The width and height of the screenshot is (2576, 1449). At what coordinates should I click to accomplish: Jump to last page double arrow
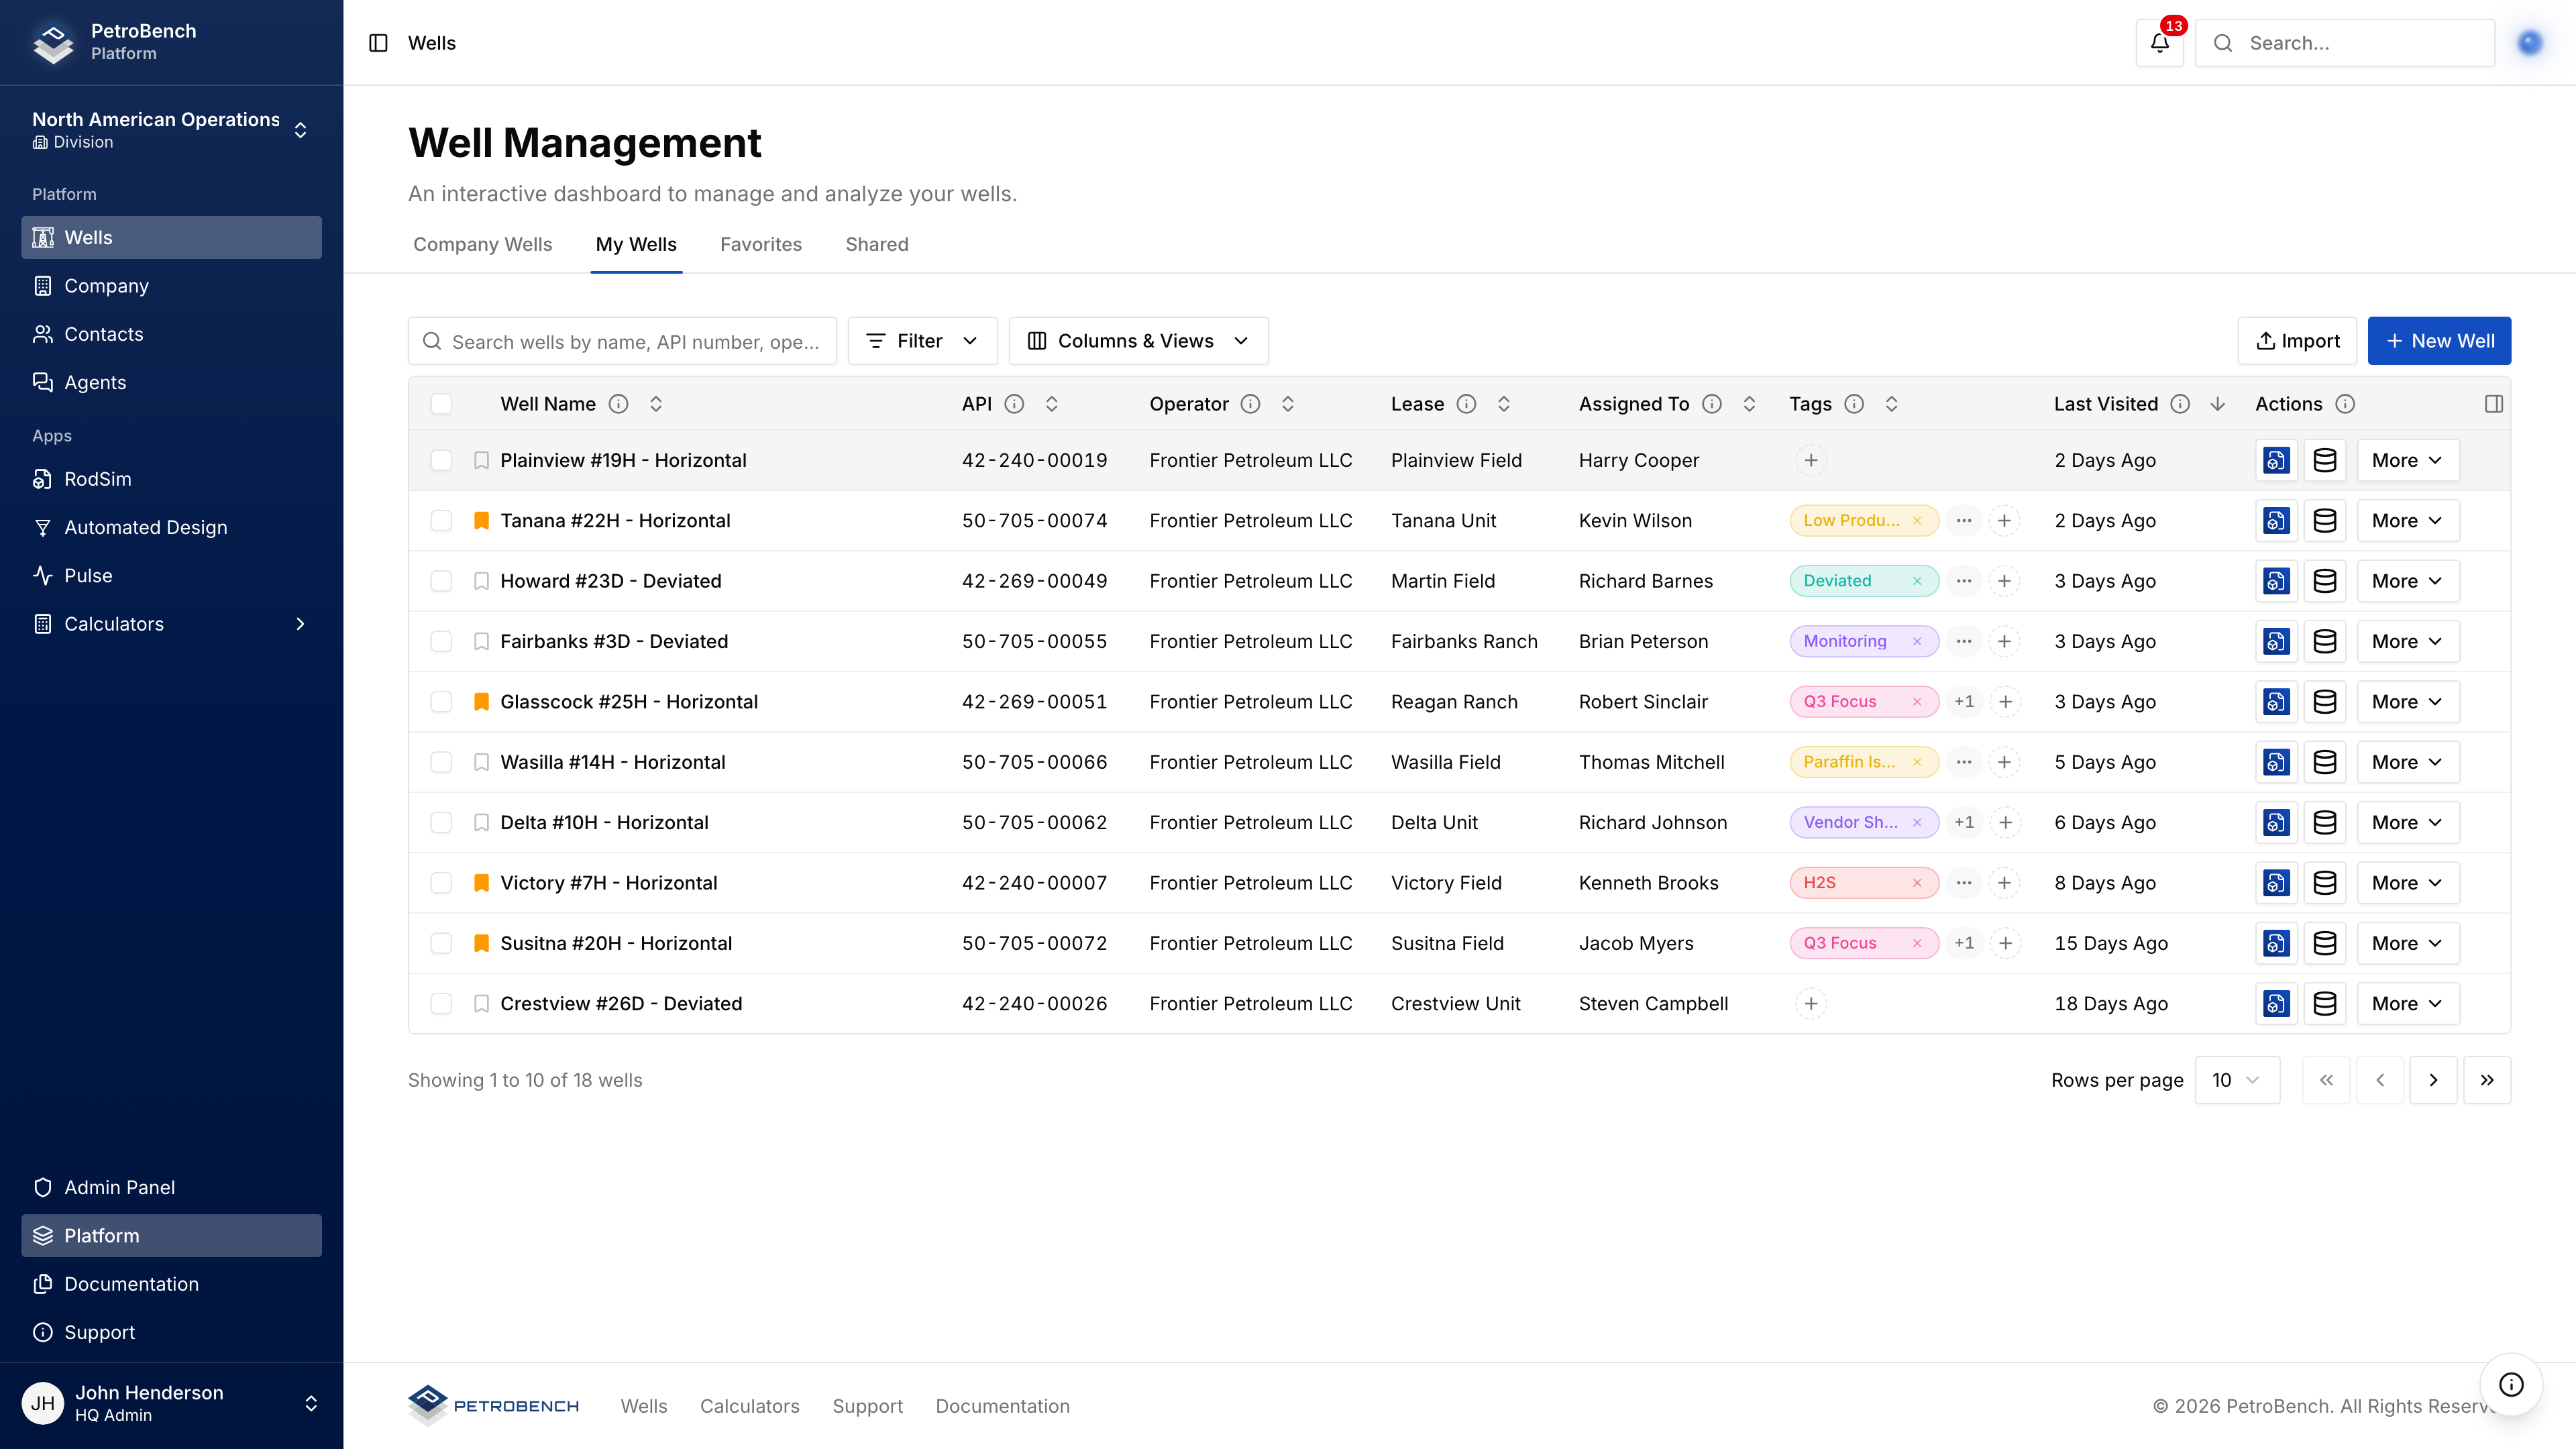pyautogui.click(x=2487, y=1080)
